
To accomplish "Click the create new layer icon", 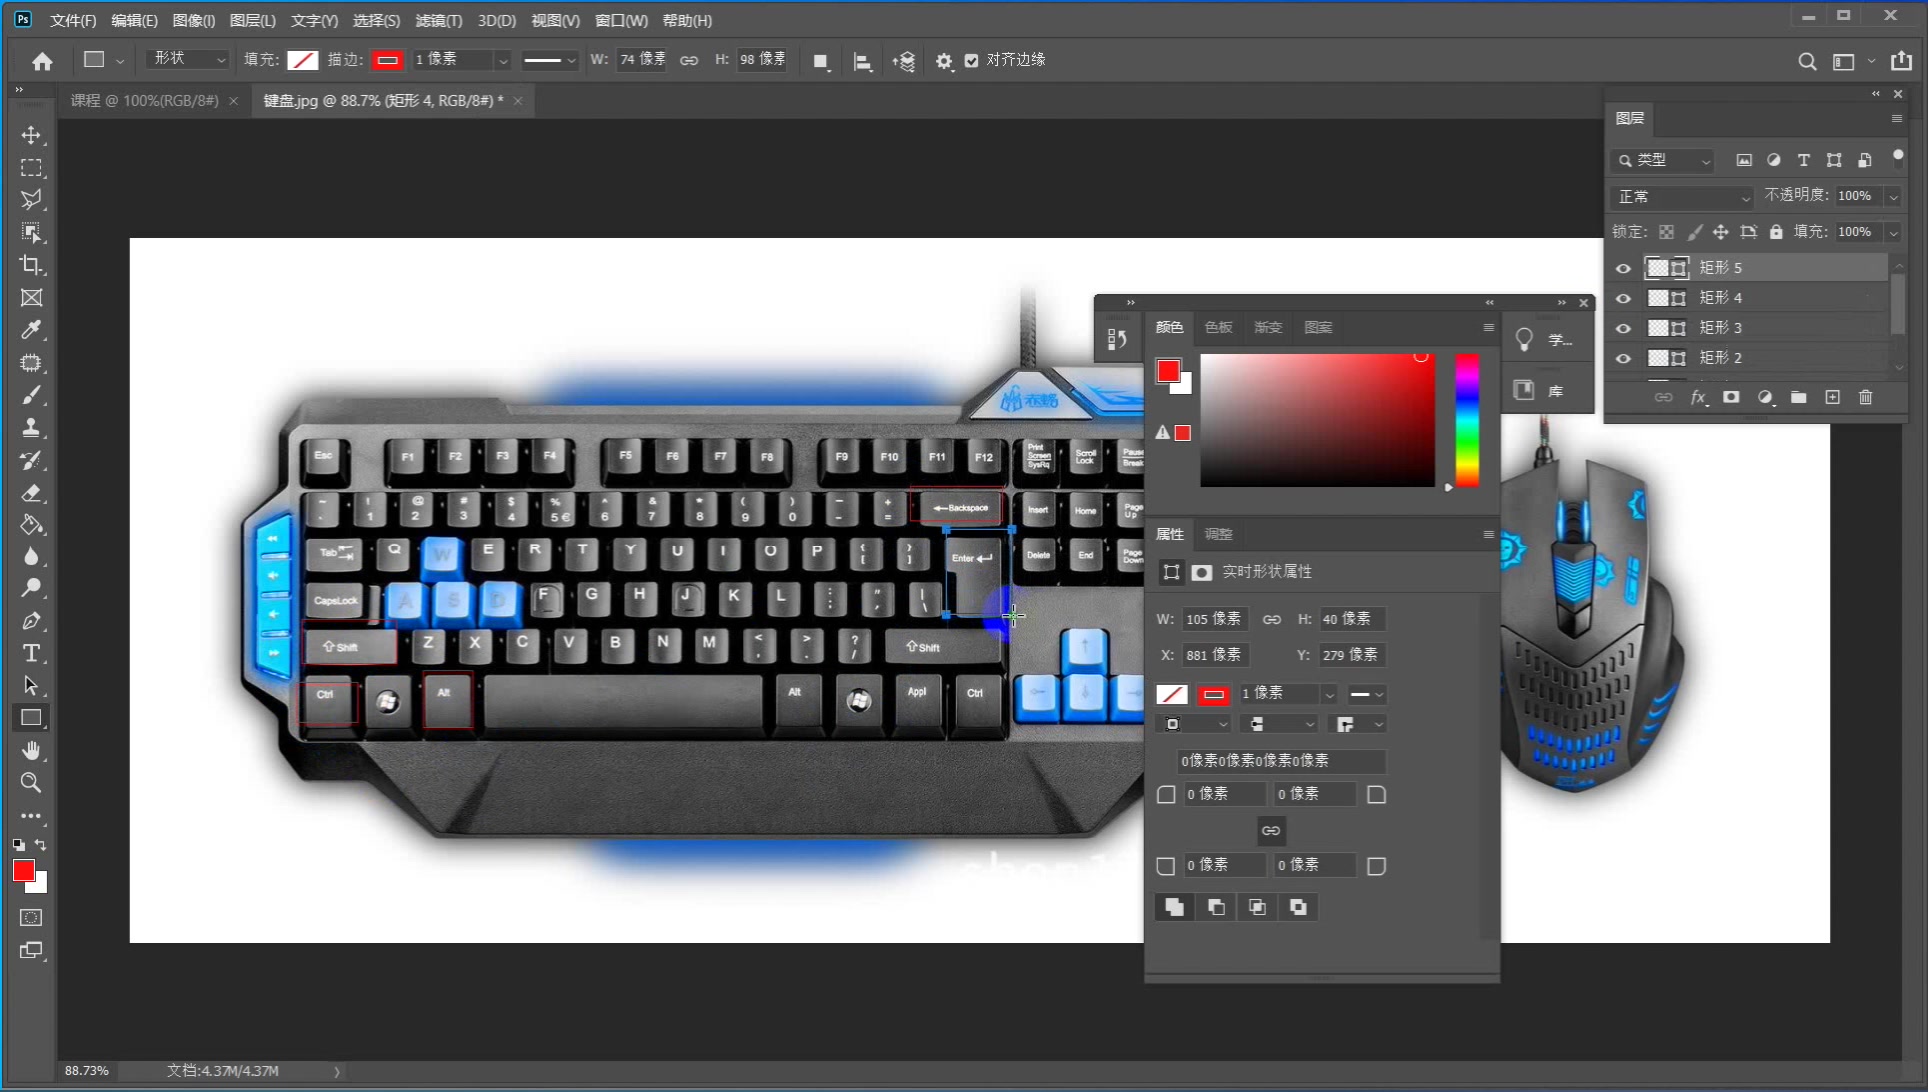I will coord(1832,397).
